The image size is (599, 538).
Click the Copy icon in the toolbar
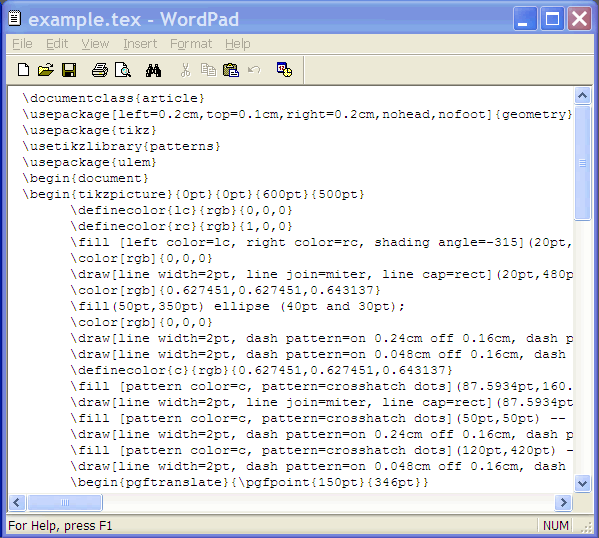click(x=208, y=70)
